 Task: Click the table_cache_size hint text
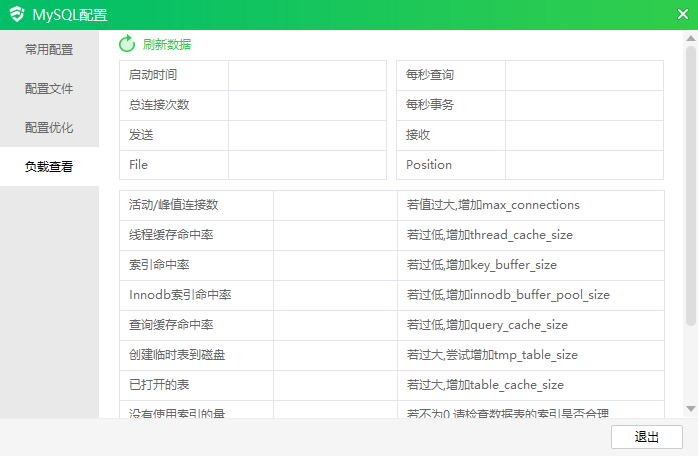(x=485, y=385)
